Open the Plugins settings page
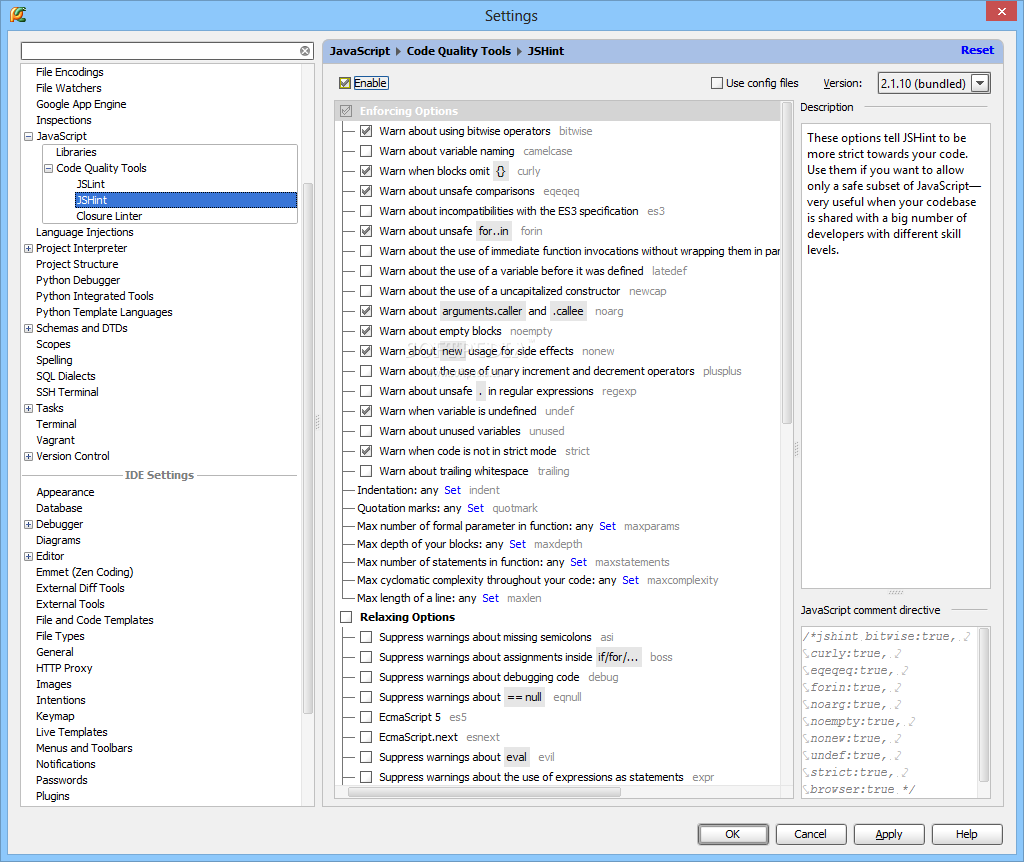 point(52,796)
